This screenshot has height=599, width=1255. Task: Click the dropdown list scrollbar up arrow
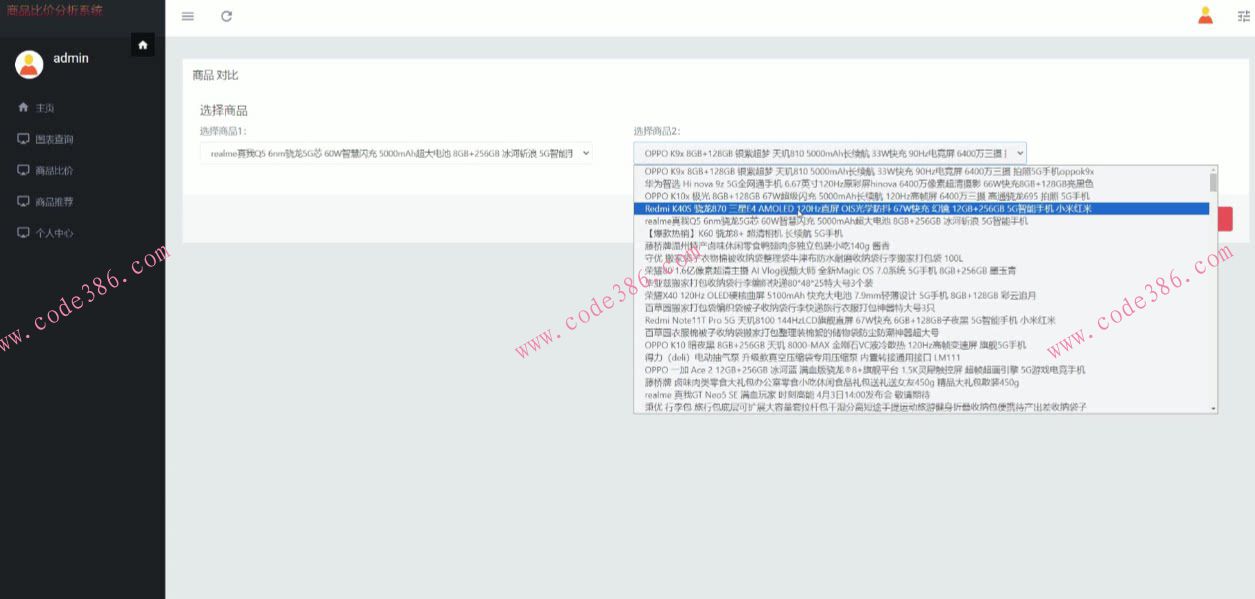click(1214, 169)
